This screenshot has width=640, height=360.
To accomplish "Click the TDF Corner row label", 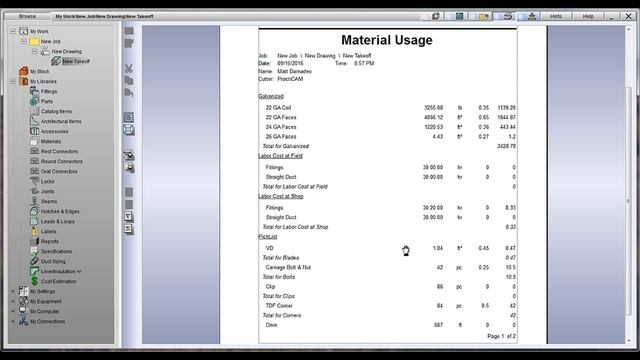I will [279, 306].
